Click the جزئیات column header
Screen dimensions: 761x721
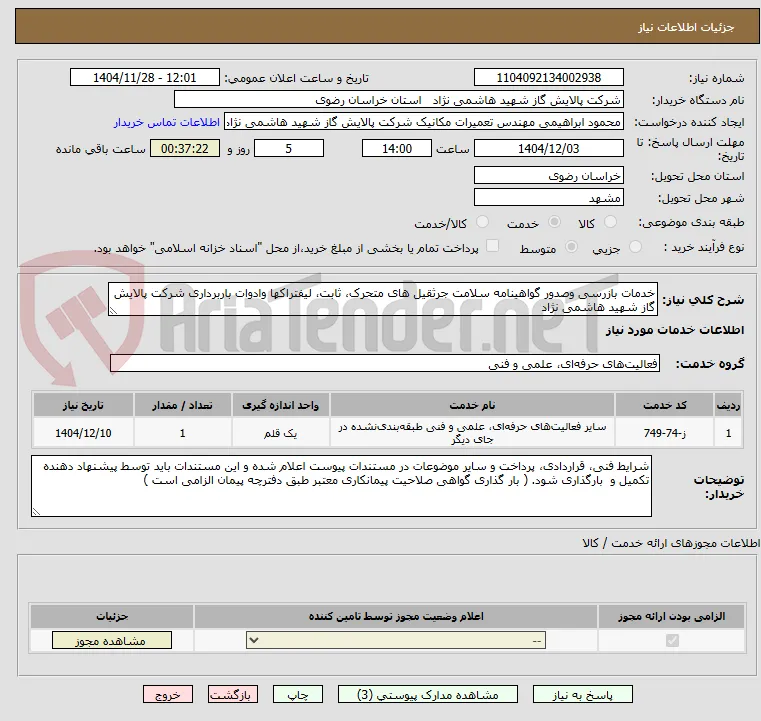pyautogui.click(x=112, y=616)
